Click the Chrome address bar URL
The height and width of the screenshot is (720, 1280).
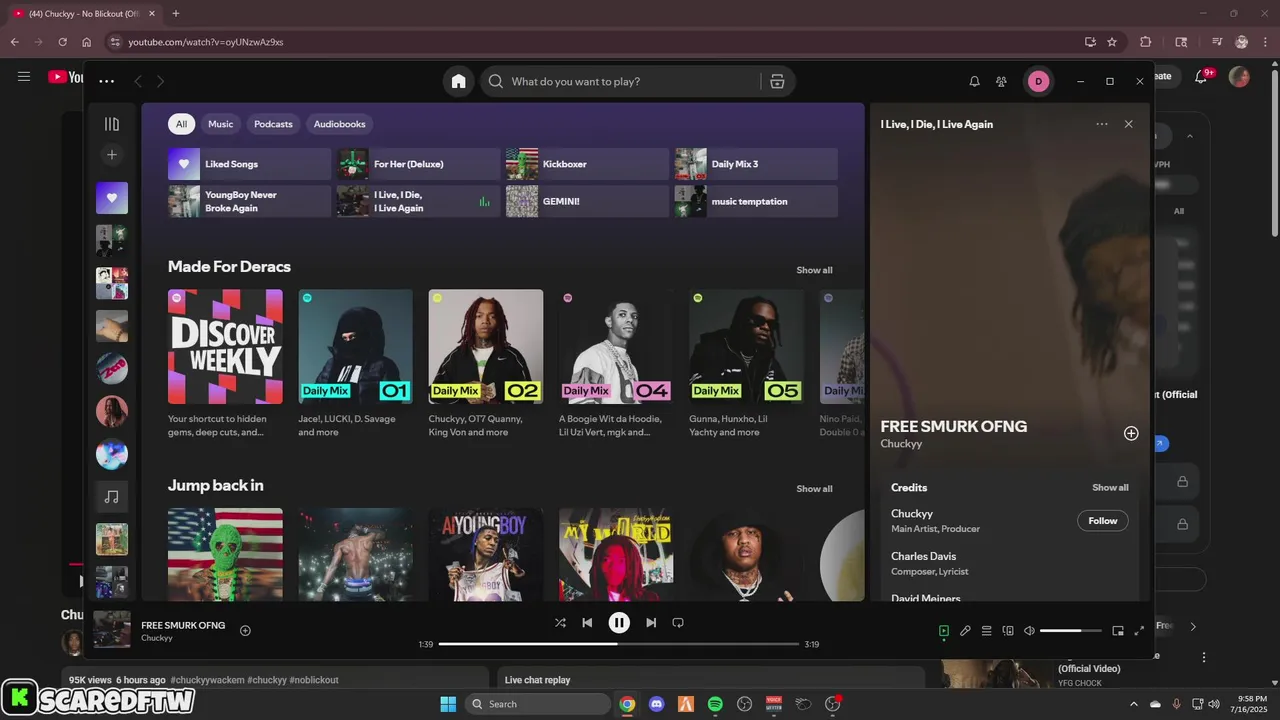(205, 42)
